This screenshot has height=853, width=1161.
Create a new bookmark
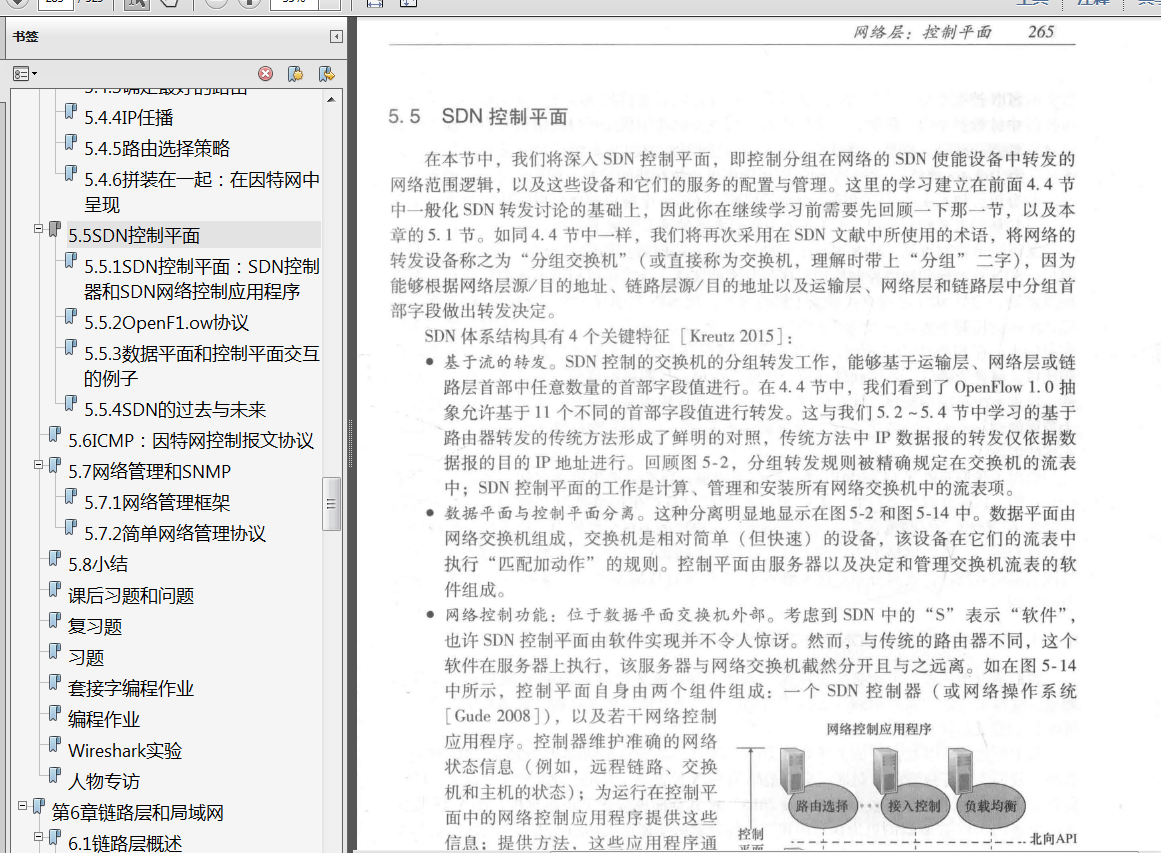point(295,74)
